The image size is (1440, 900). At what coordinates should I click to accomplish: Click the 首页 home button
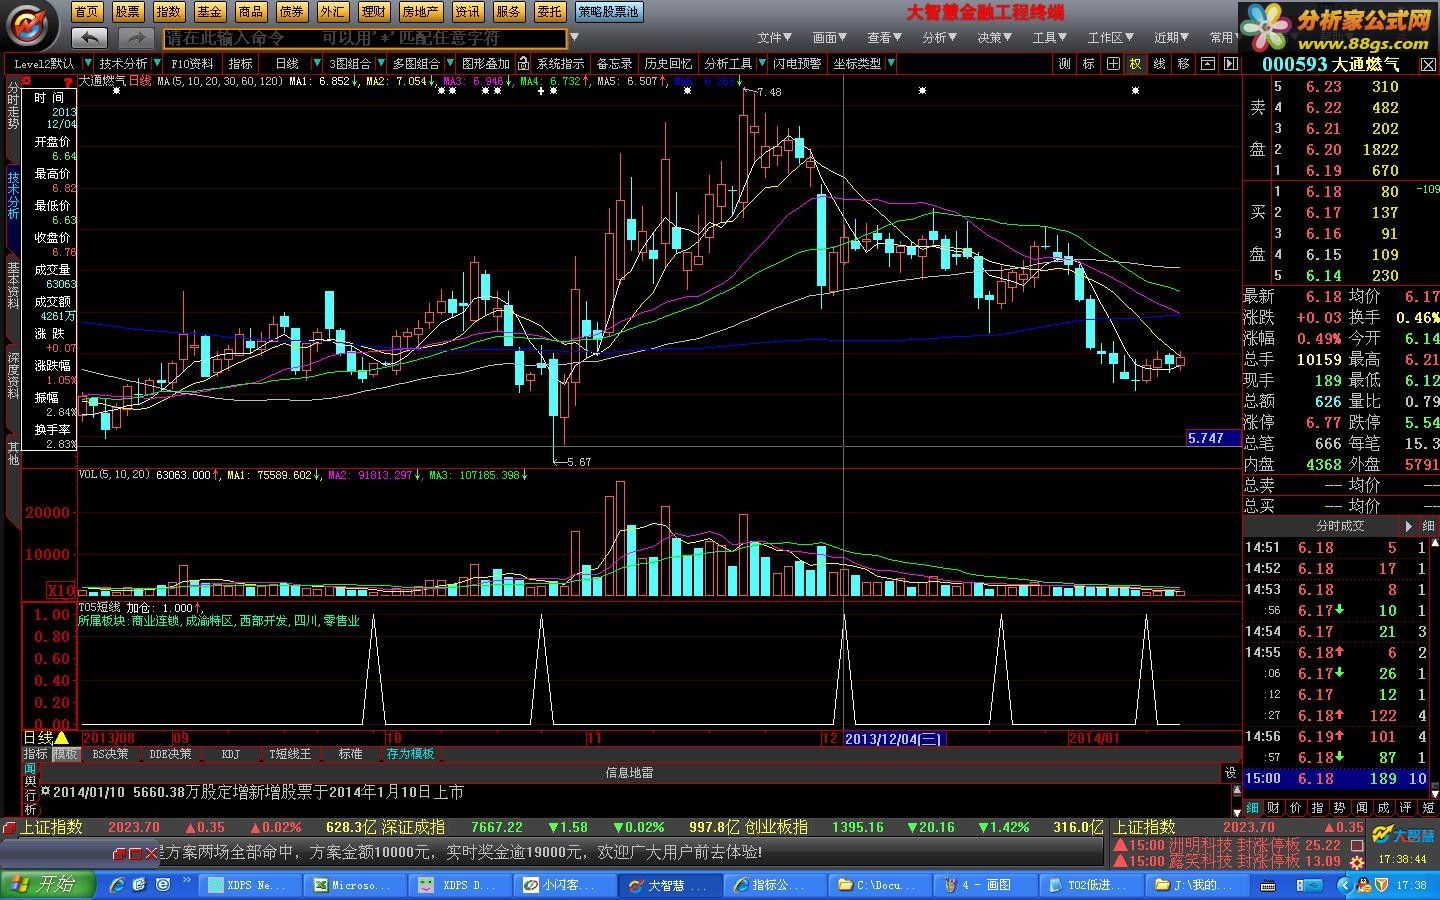point(87,12)
